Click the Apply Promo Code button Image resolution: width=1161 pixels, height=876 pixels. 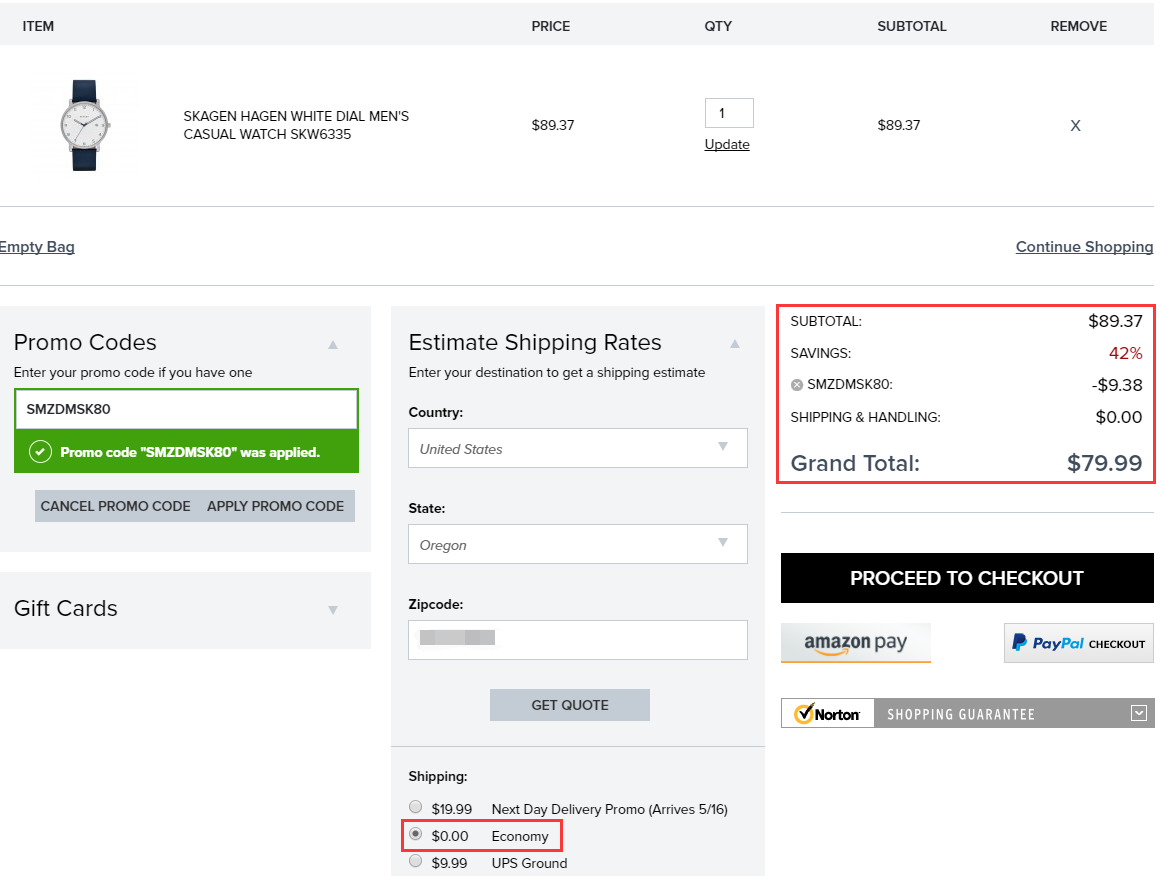[x=275, y=506]
